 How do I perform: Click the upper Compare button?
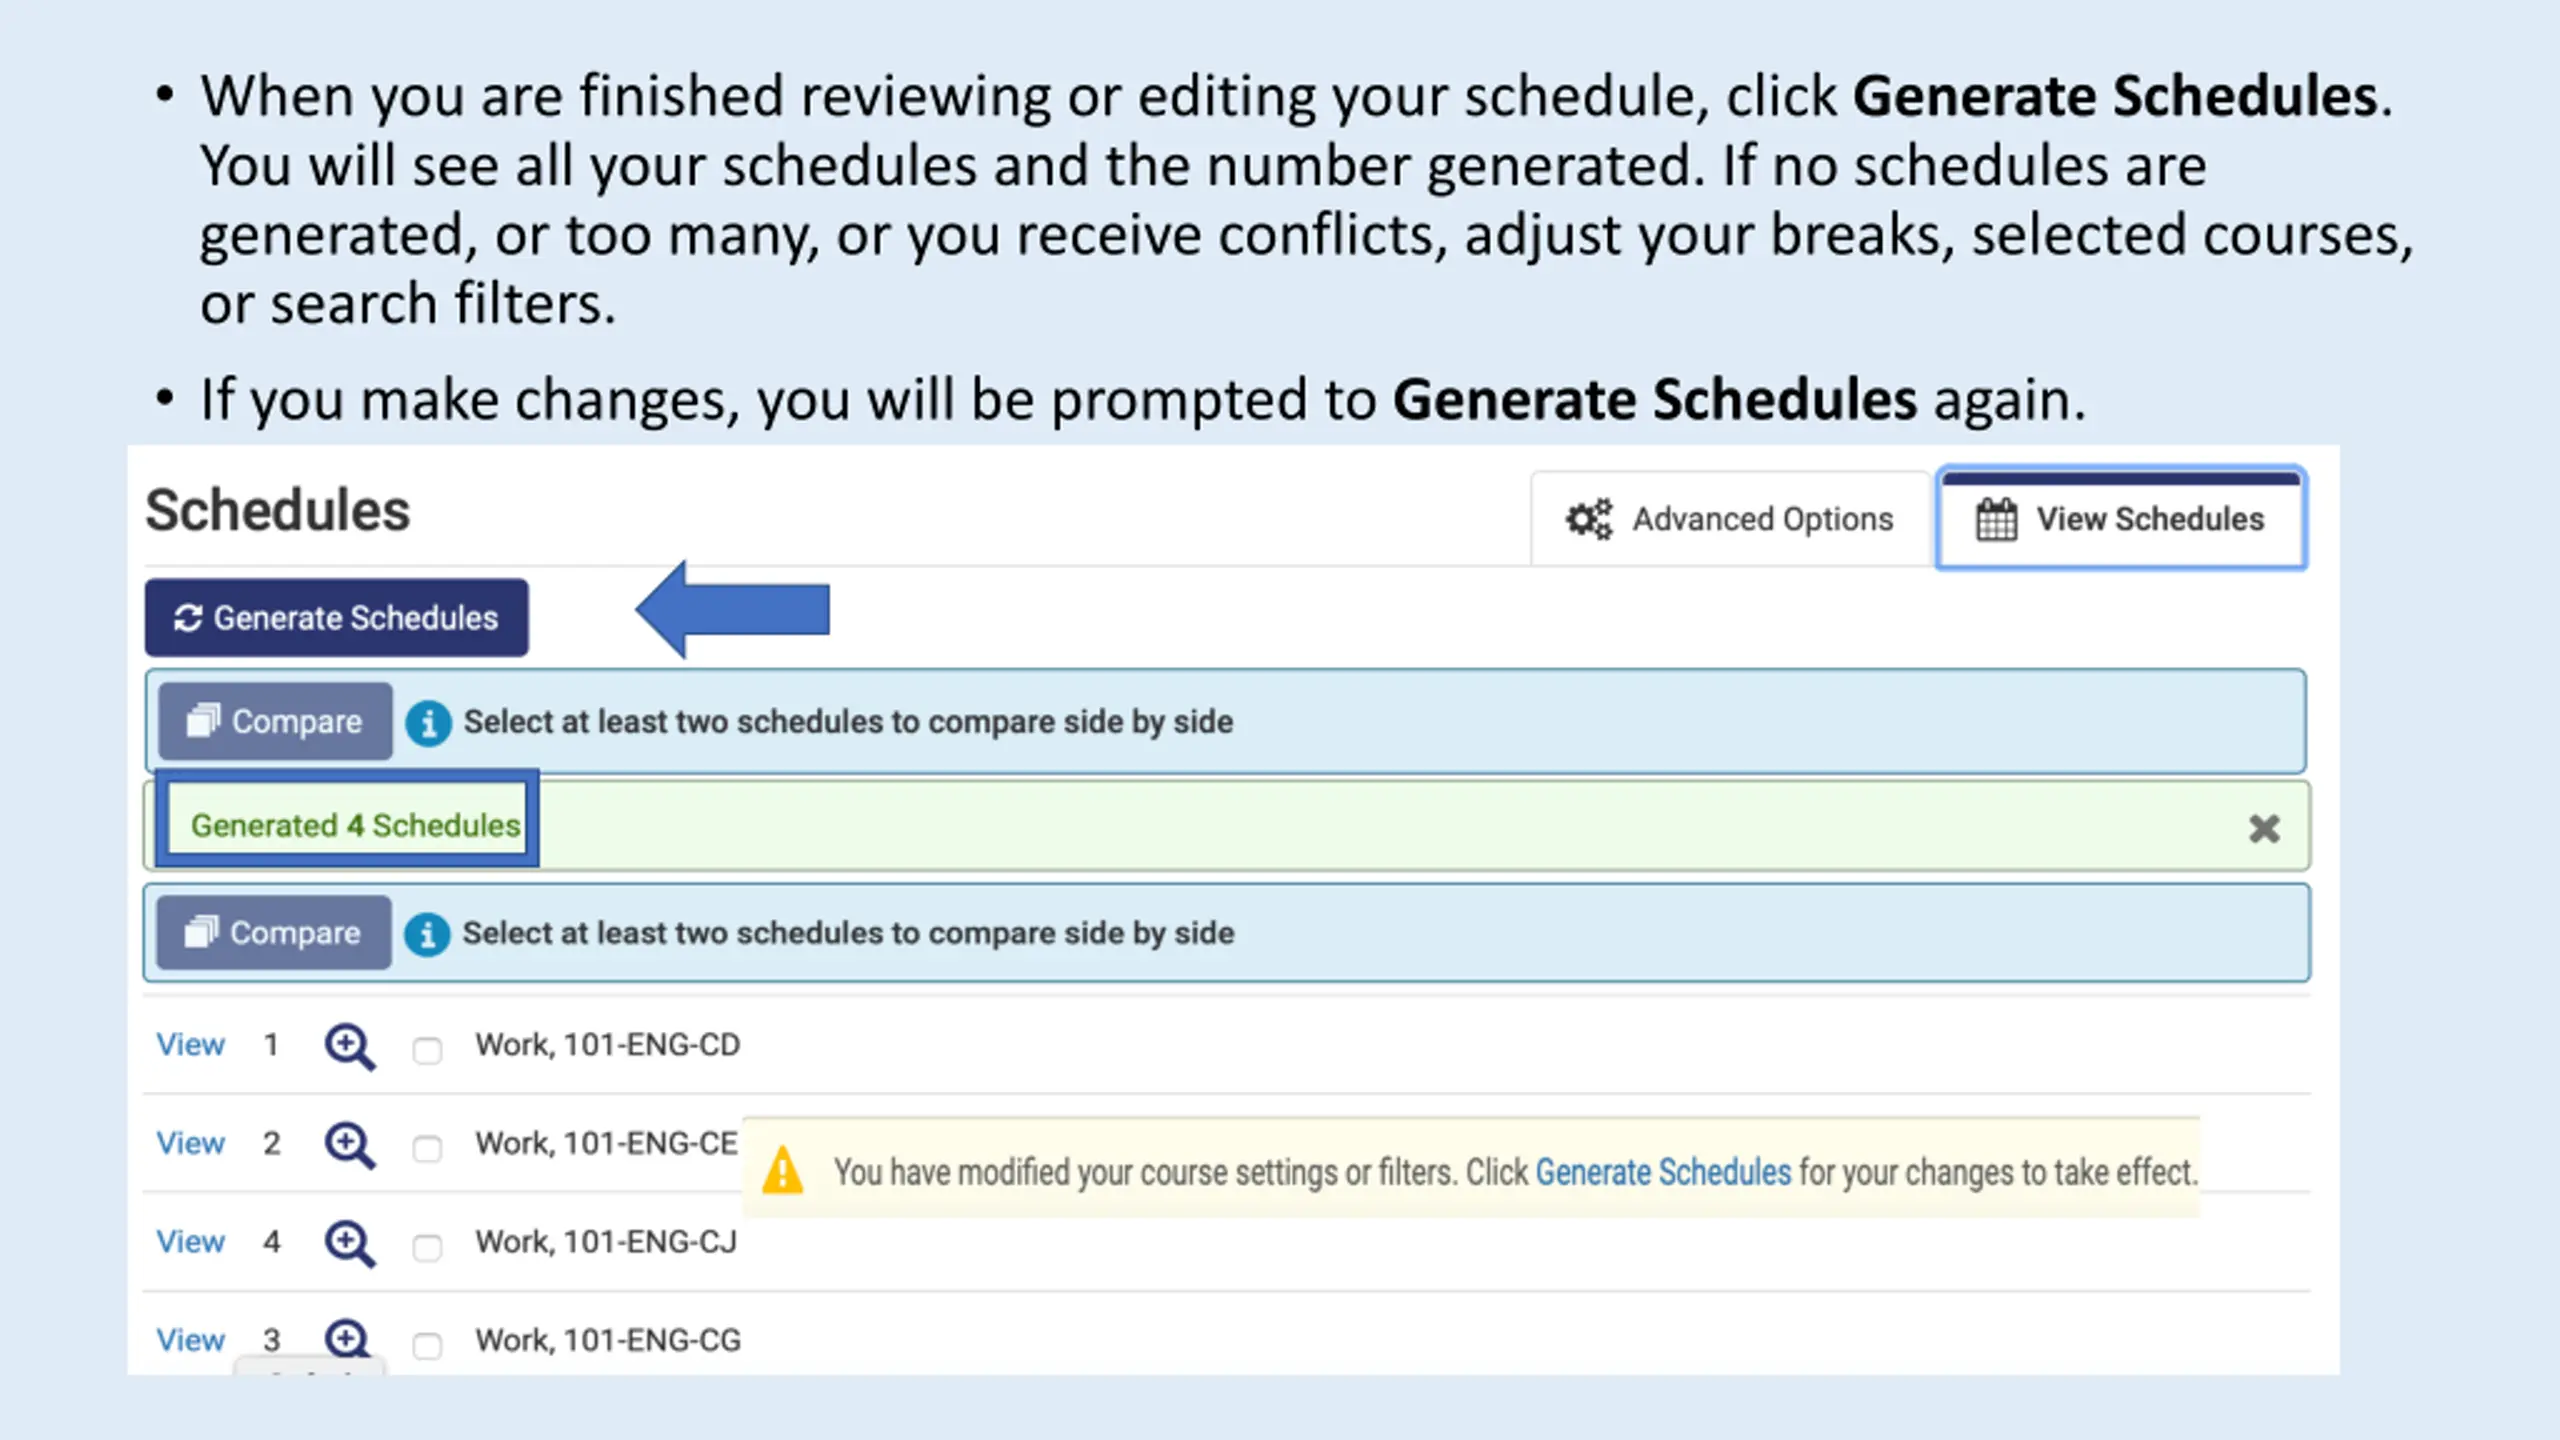pyautogui.click(x=275, y=722)
